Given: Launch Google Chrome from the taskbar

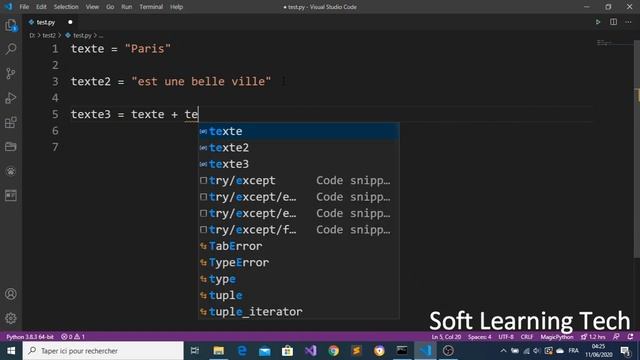Looking at the screenshot, I should (333, 351).
